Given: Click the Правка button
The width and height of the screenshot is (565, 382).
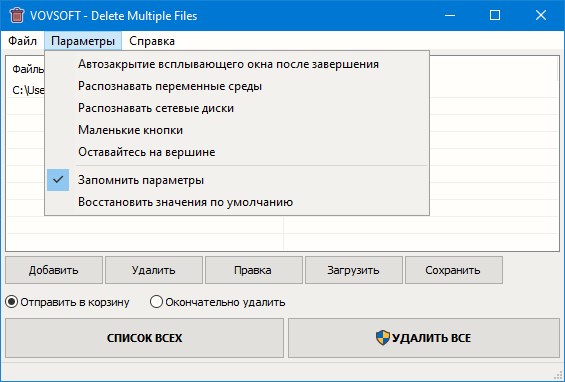Looking at the screenshot, I should 254,270.
